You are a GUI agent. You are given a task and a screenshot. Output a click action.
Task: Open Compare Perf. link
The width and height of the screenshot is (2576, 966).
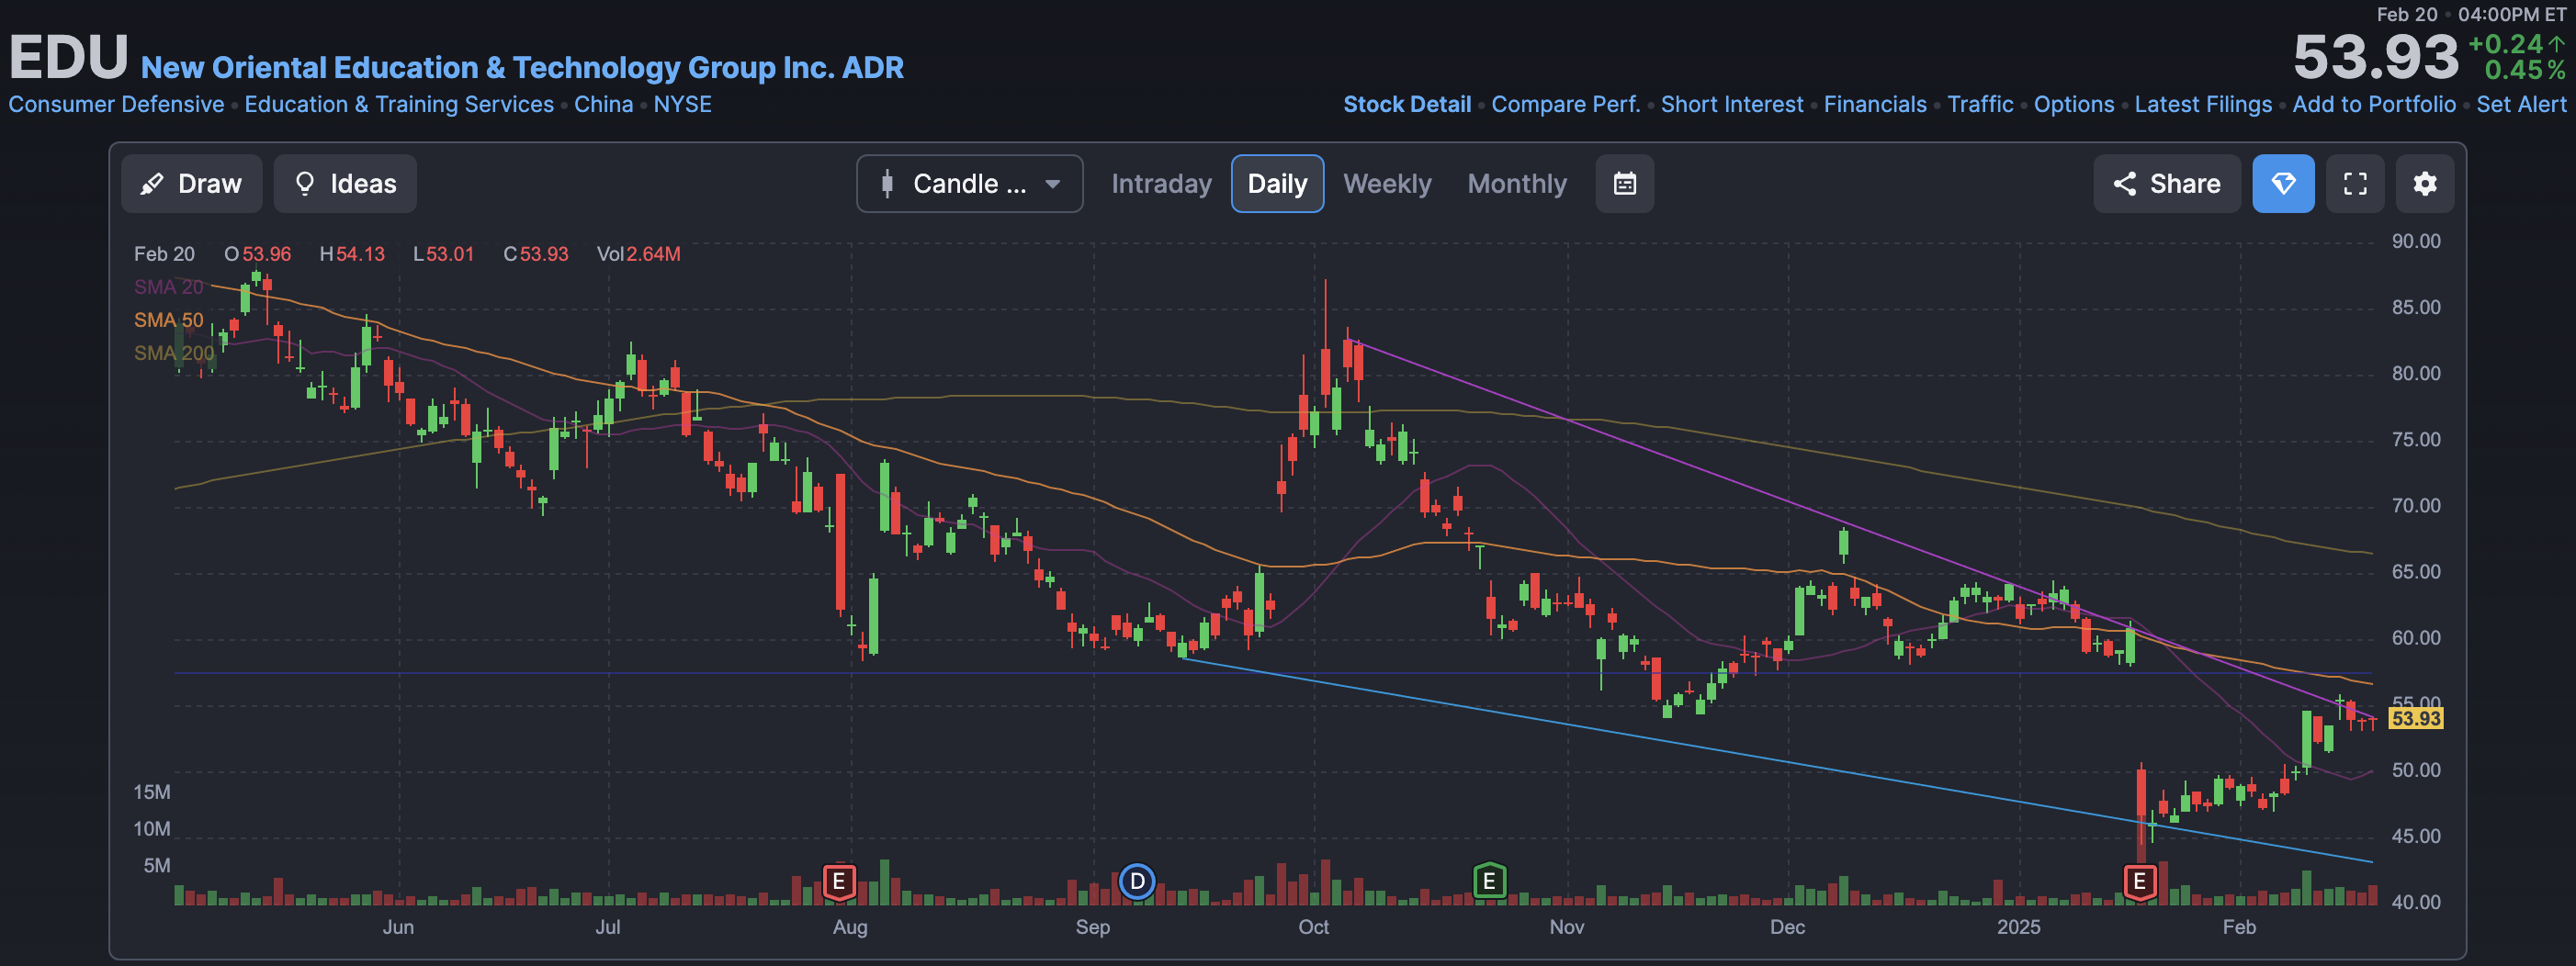tap(1565, 104)
